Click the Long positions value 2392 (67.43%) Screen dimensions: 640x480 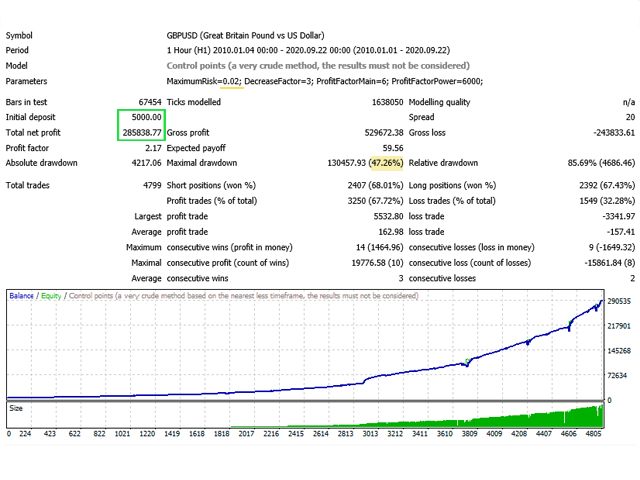(x=607, y=185)
